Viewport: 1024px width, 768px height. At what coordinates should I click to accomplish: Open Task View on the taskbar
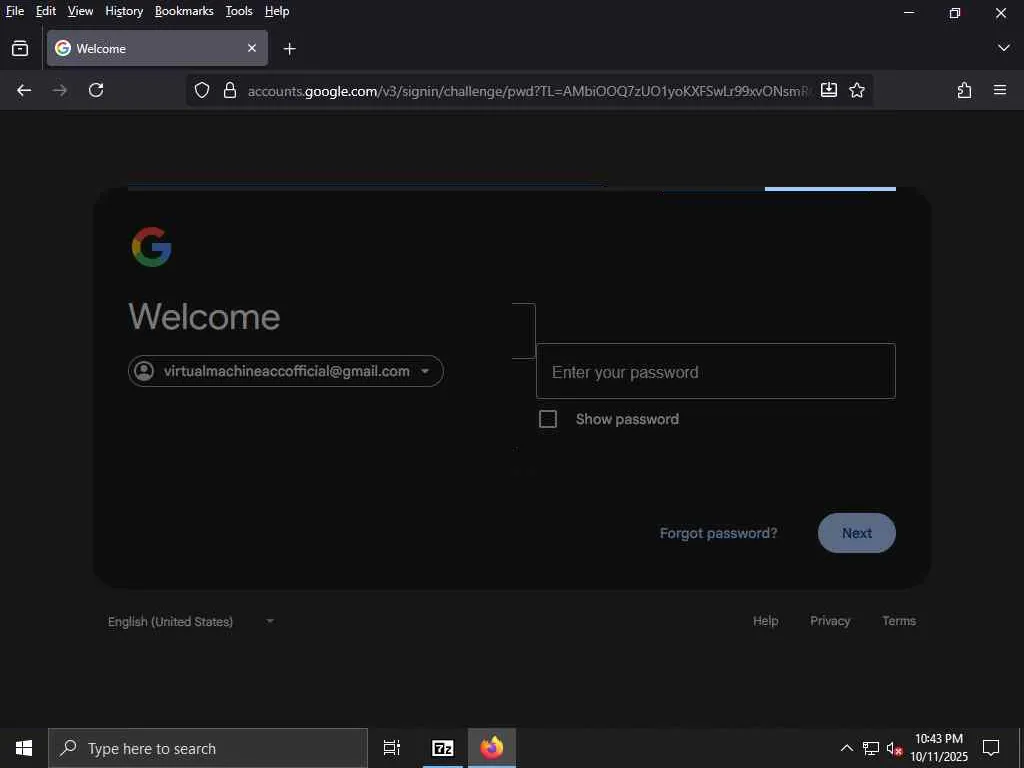pyautogui.click(x=392, y=748)
